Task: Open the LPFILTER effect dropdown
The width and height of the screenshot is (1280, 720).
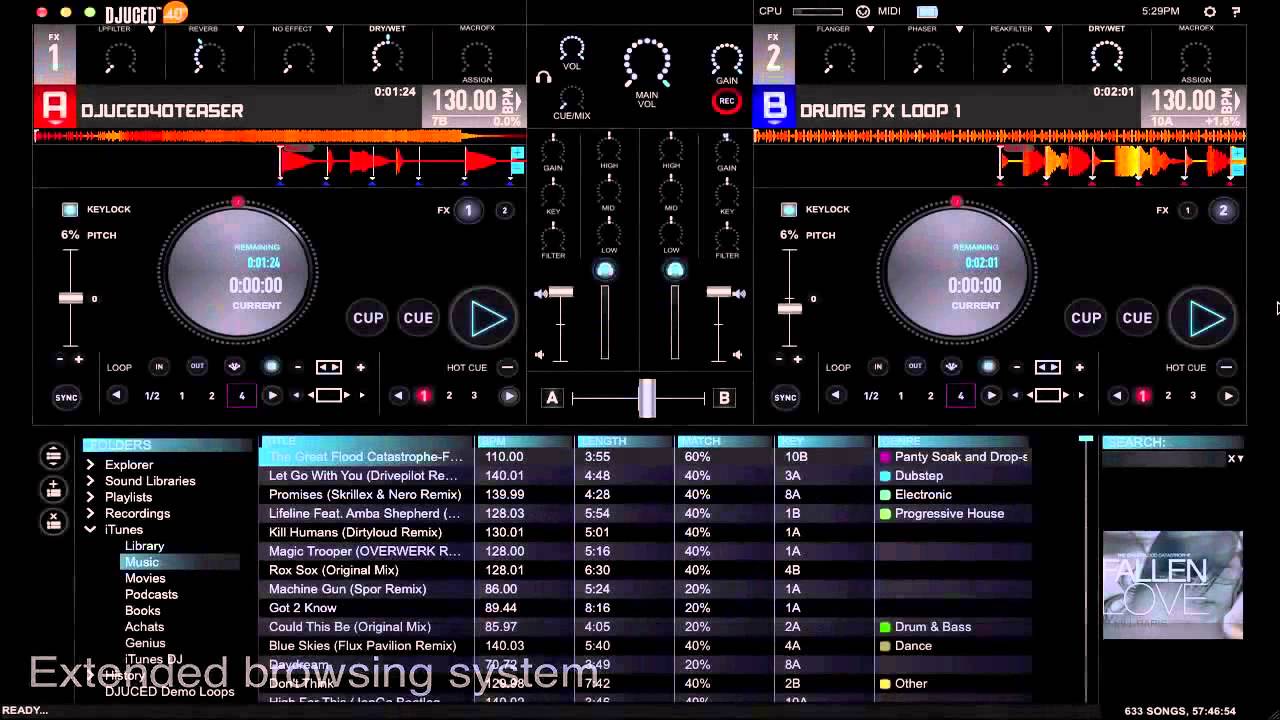Action: pyautogui.click(x=151, y=29)
